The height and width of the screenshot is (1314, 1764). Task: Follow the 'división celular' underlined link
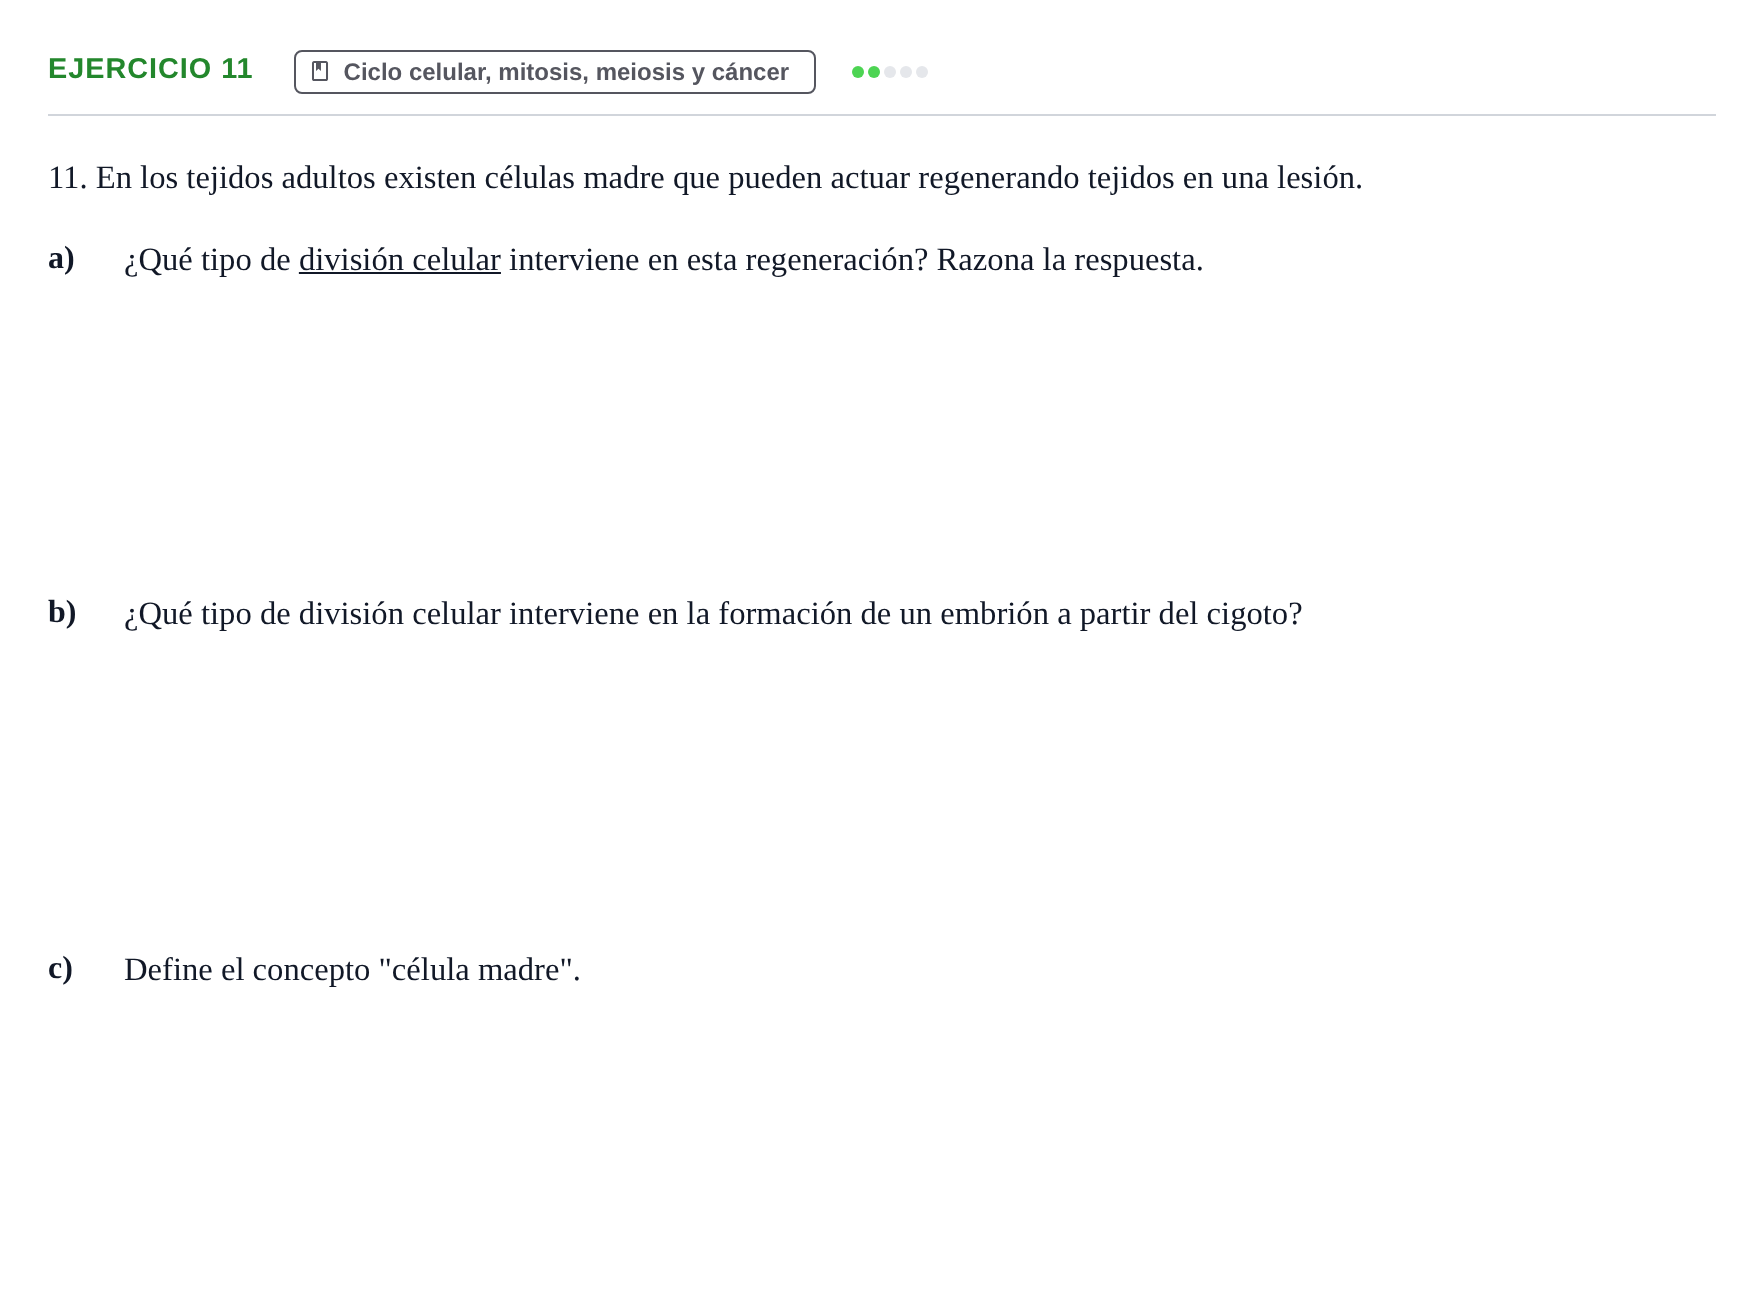click(x=400, y=260)
